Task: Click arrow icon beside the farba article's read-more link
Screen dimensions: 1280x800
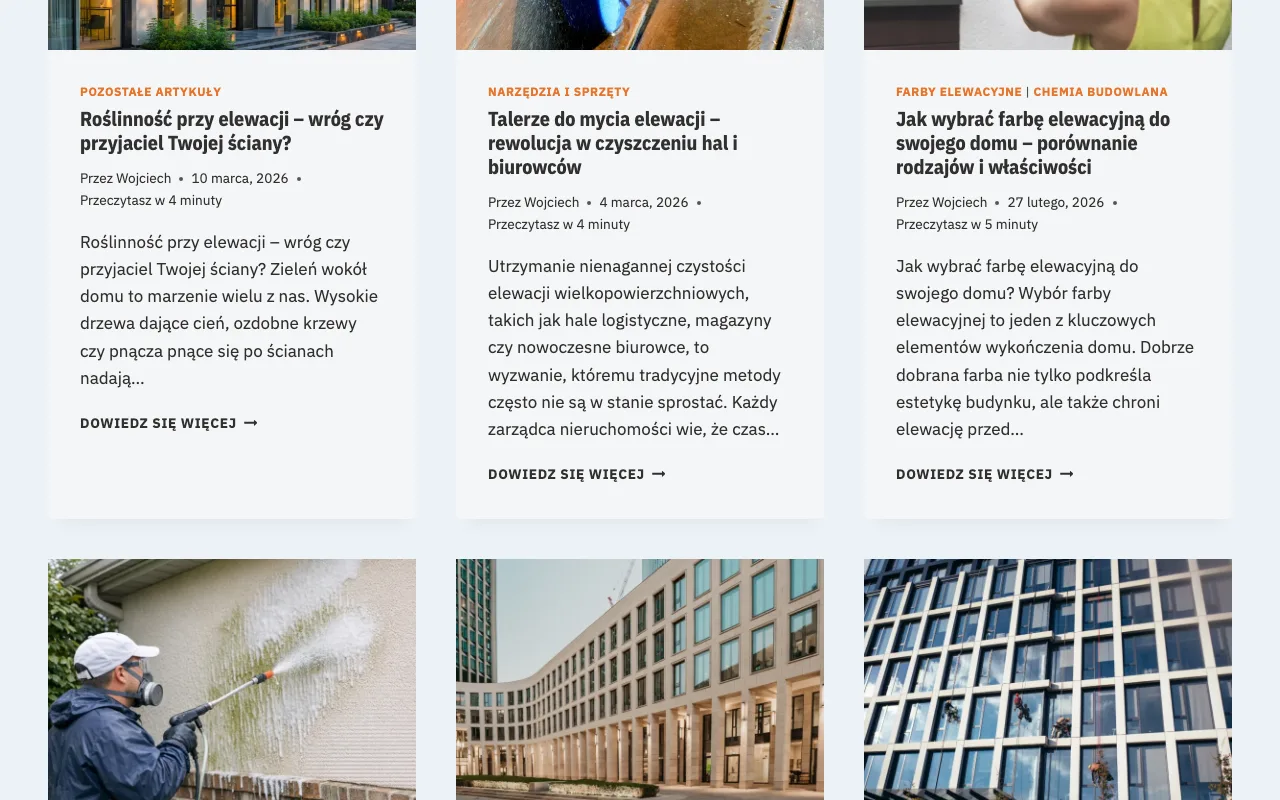Action: point(1067,474)
